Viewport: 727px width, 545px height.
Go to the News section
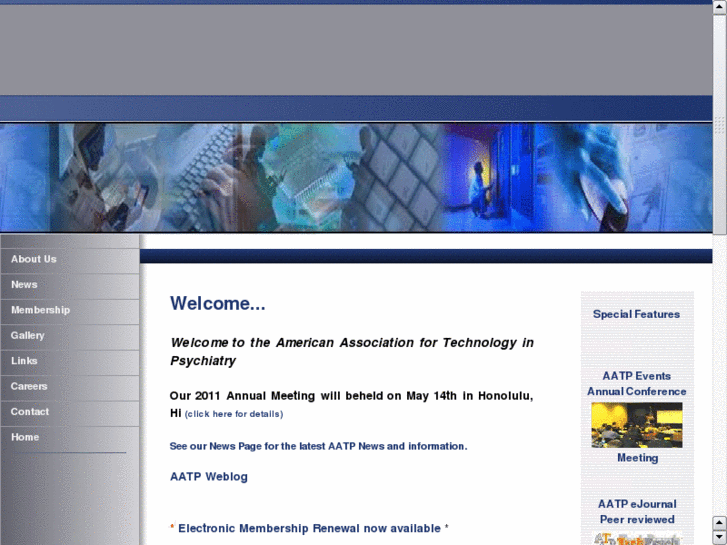coord(70,286)
